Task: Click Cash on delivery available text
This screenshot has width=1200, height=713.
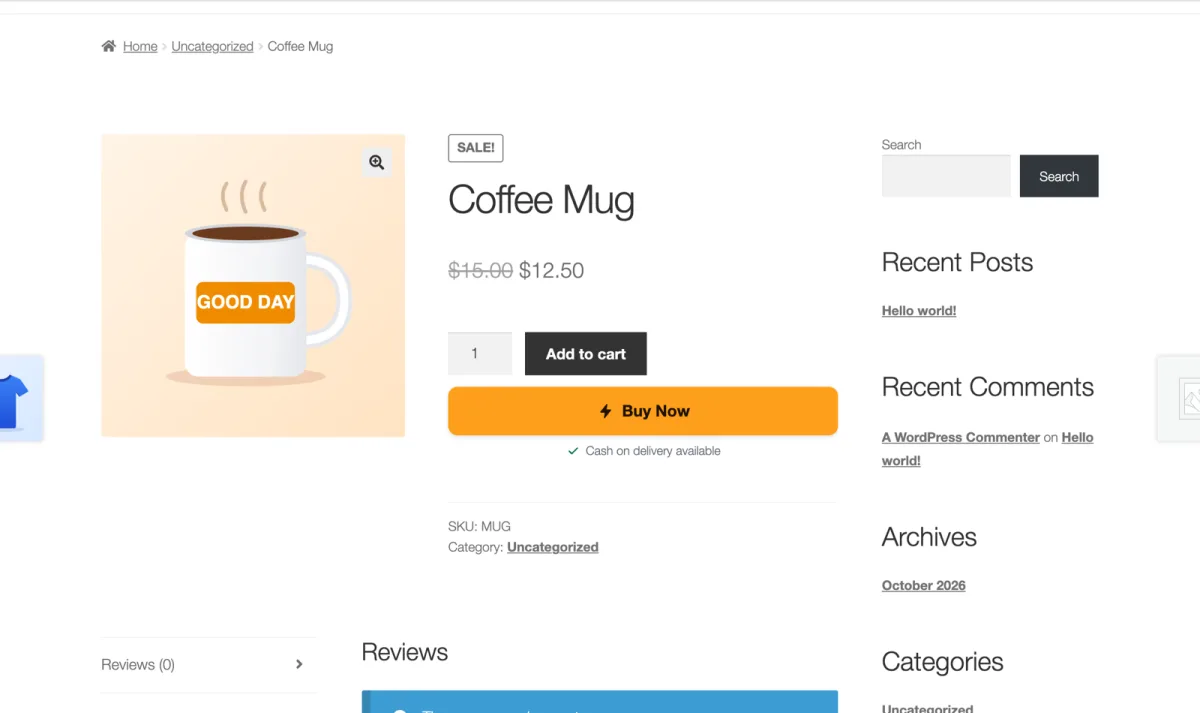Action: pos(653,451)
